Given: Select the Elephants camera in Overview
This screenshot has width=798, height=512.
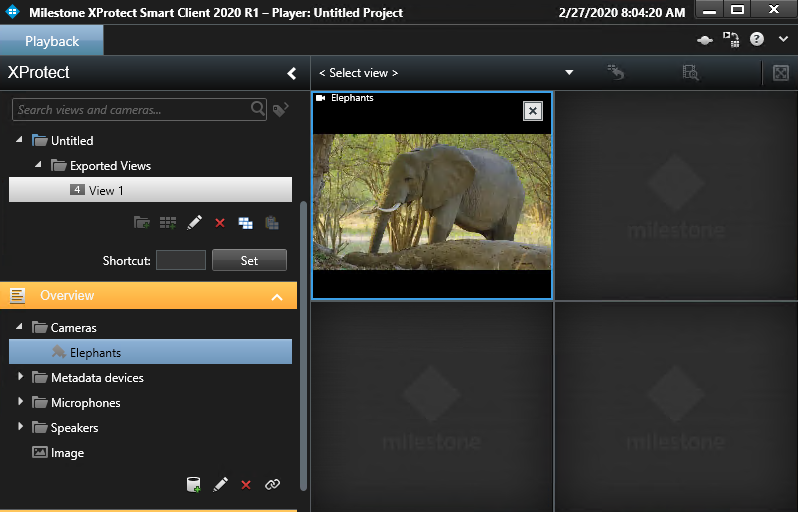Looking at the screenshot, I should coord(150,352).
